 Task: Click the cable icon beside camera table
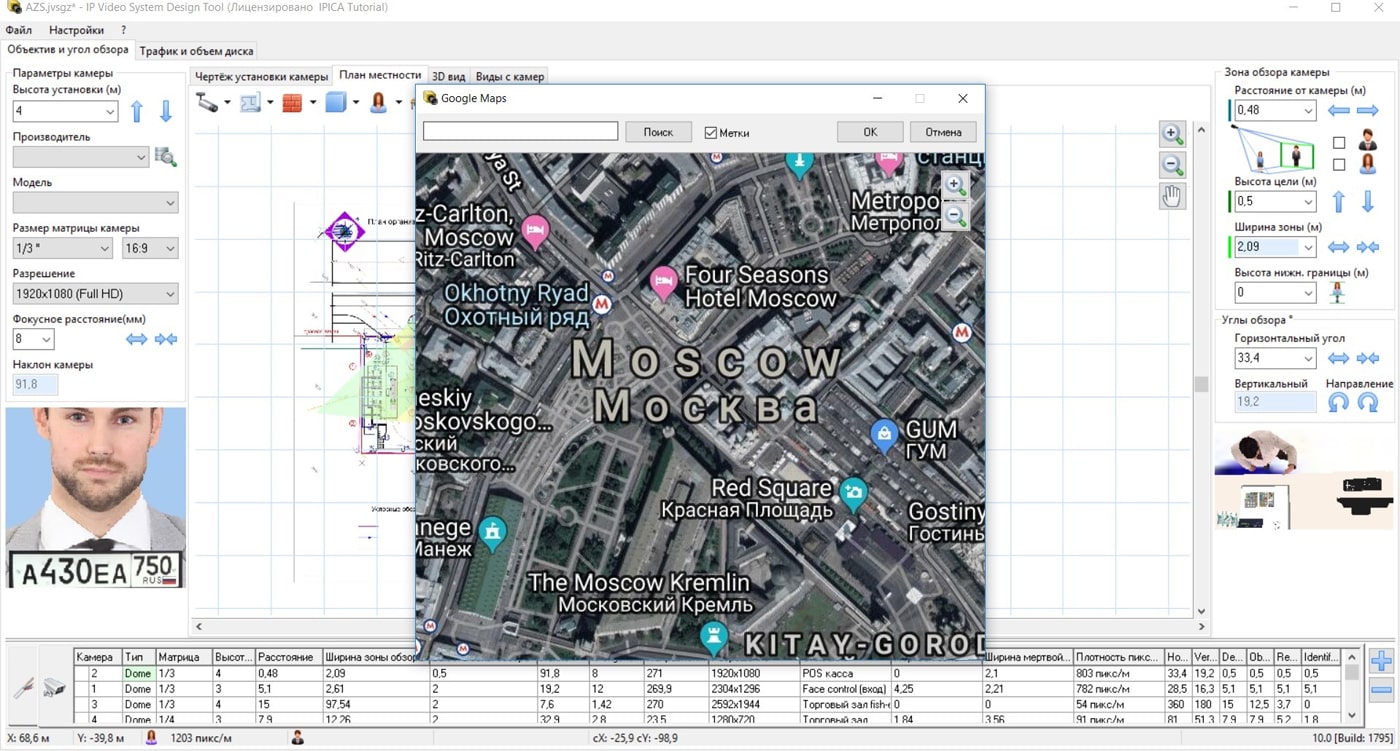24,687
